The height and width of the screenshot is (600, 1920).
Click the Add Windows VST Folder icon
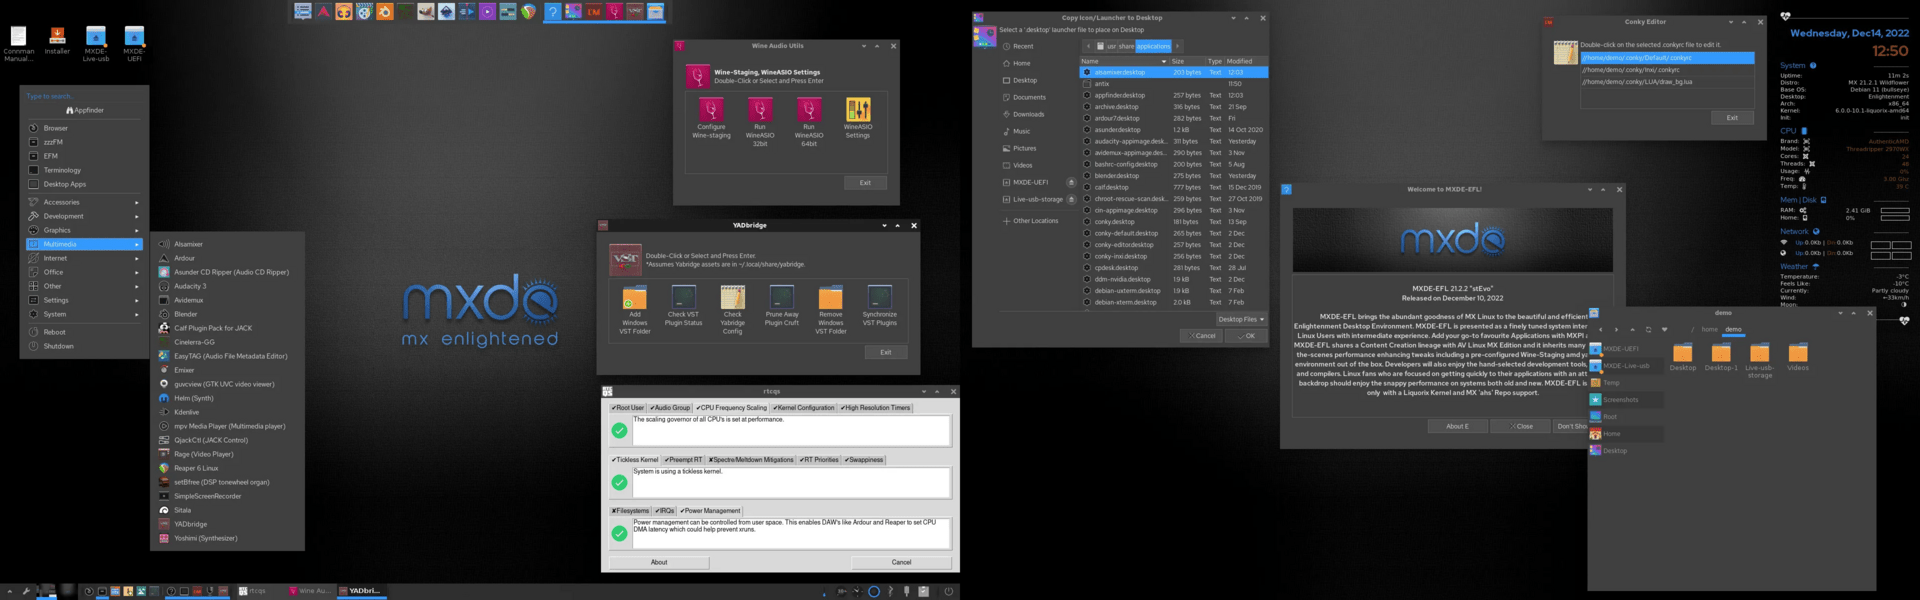[x=634, y=298]
